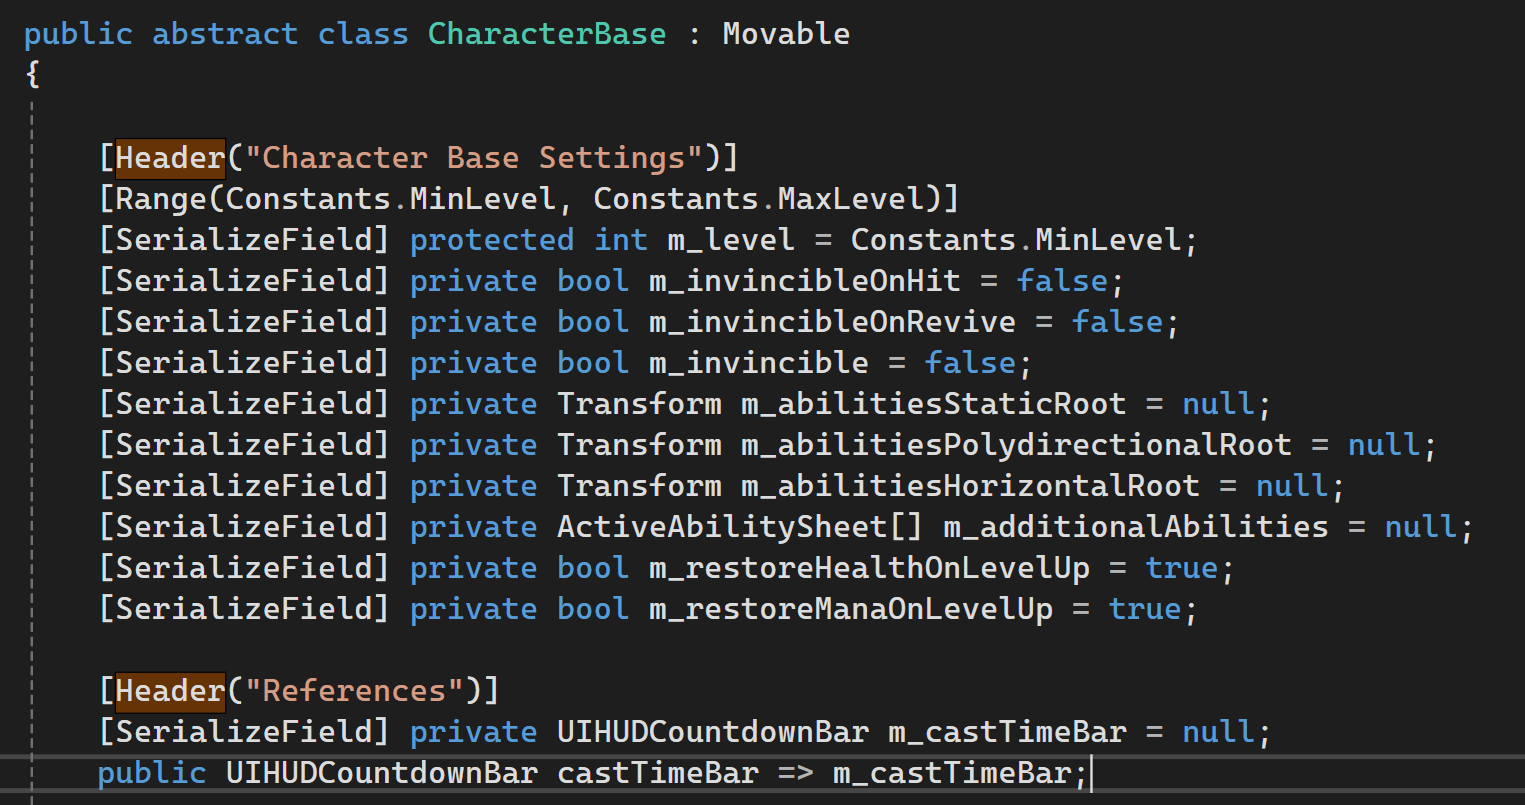Click the m_abilitiesHorizontalRoot field name
Image resolution: width=1525 pixels, height=805 pixels.
coord(970,486)
